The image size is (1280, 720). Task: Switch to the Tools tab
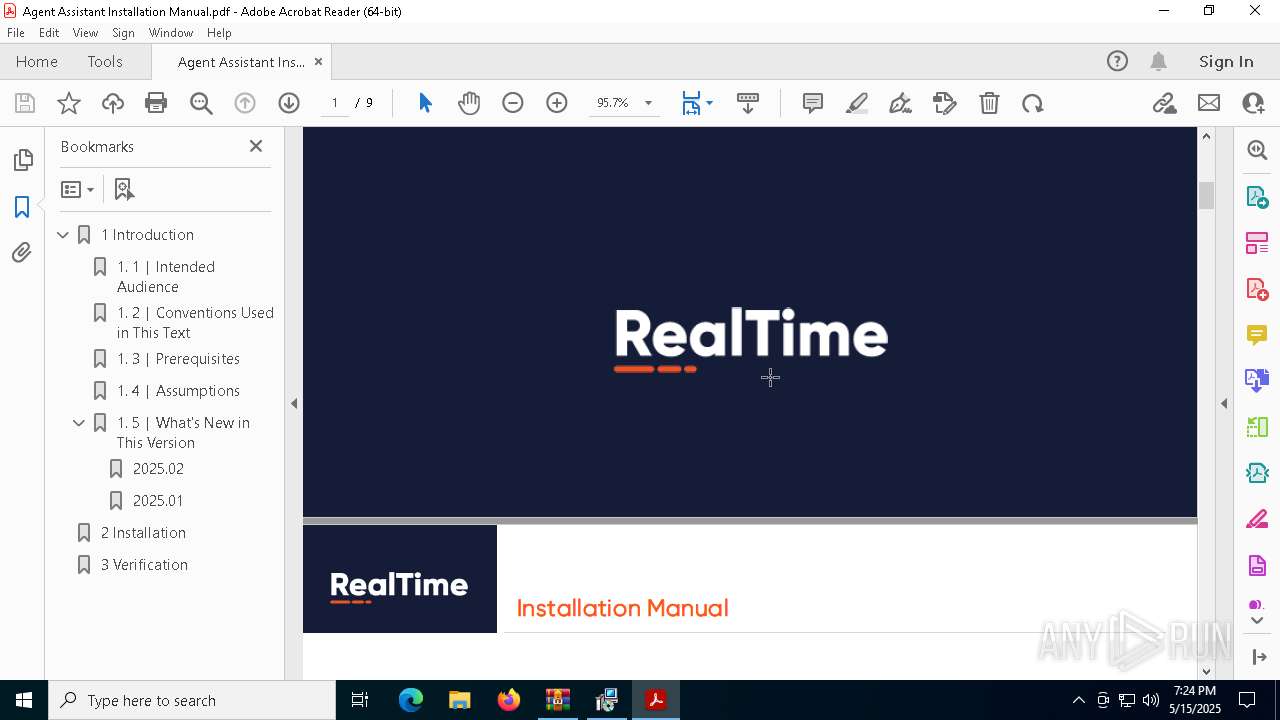point(105,61)
